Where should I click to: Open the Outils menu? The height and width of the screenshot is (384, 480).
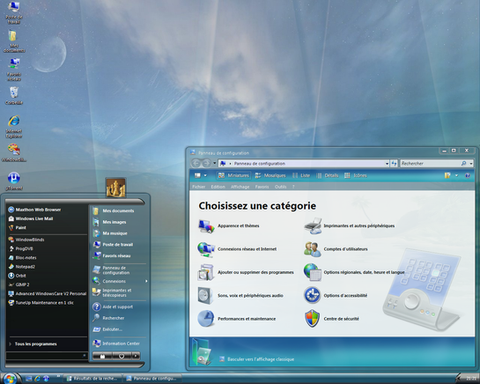[280, 187]
